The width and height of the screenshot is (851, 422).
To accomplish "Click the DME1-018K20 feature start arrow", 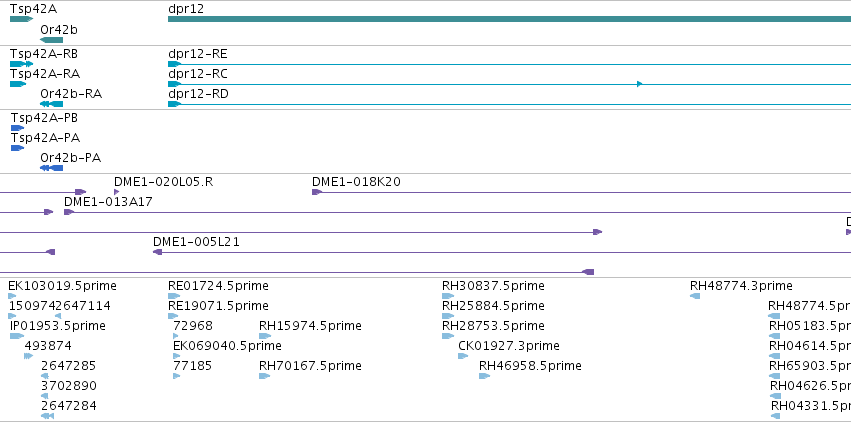I will (x=317, y=192).
